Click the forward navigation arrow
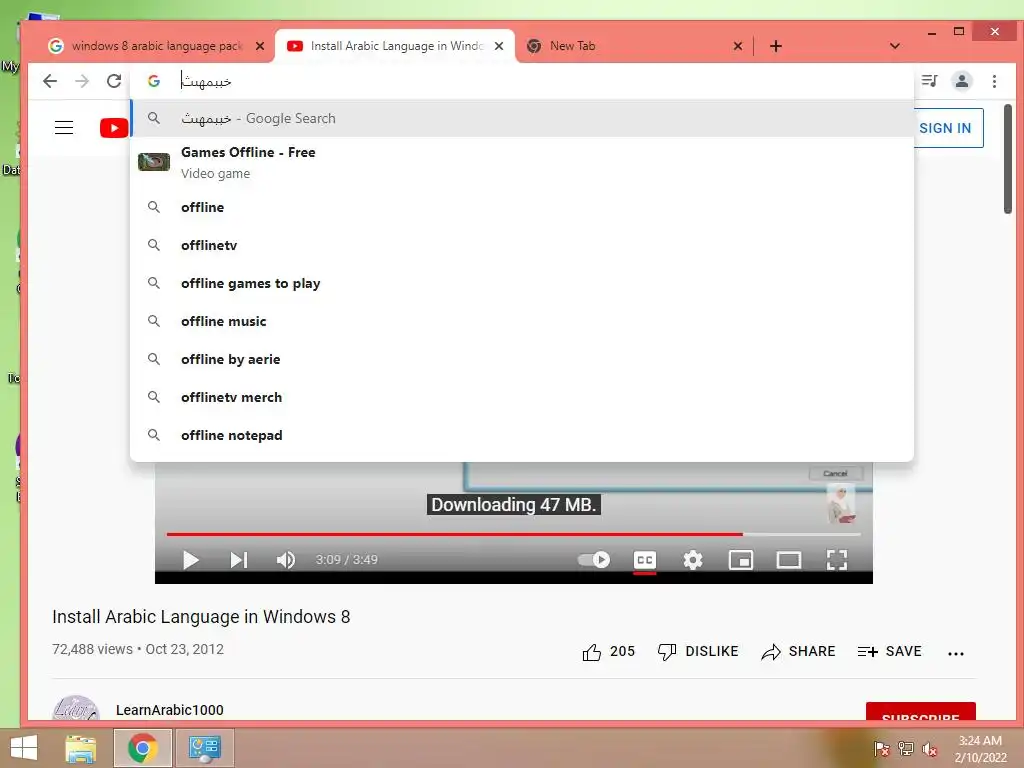 82,81
